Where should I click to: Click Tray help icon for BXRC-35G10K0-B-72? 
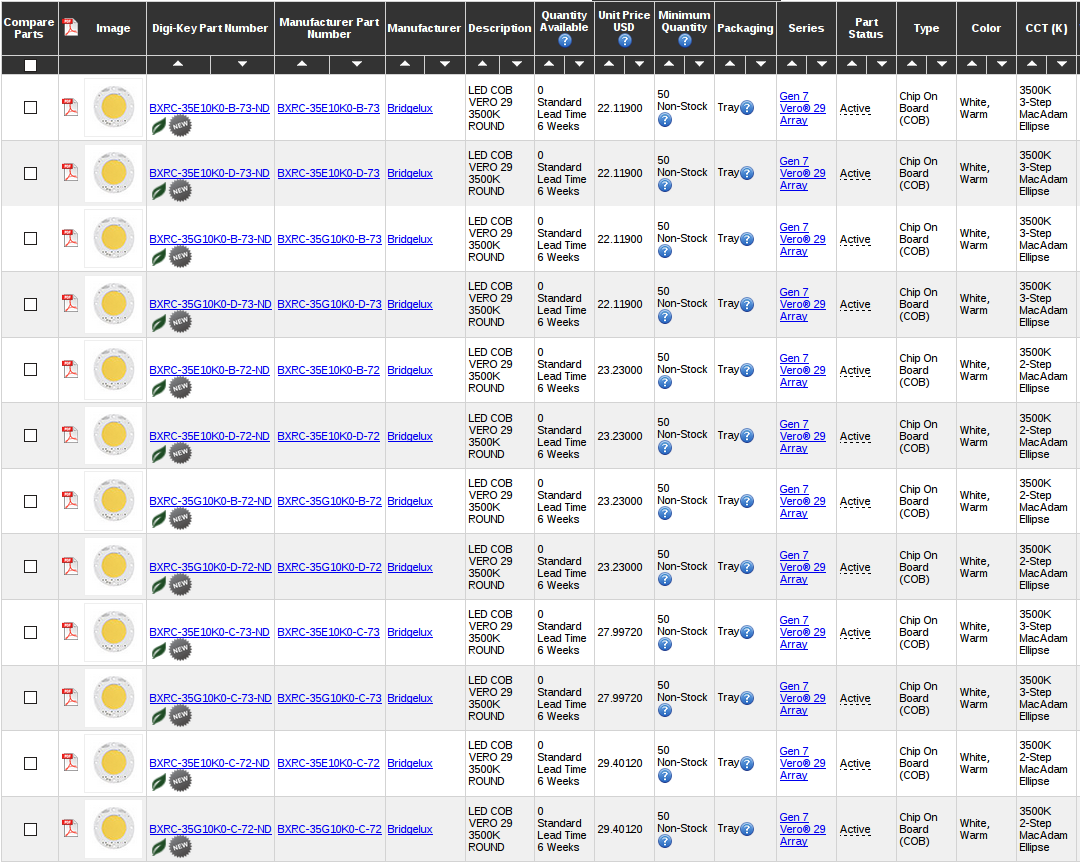tap(747, 501)
